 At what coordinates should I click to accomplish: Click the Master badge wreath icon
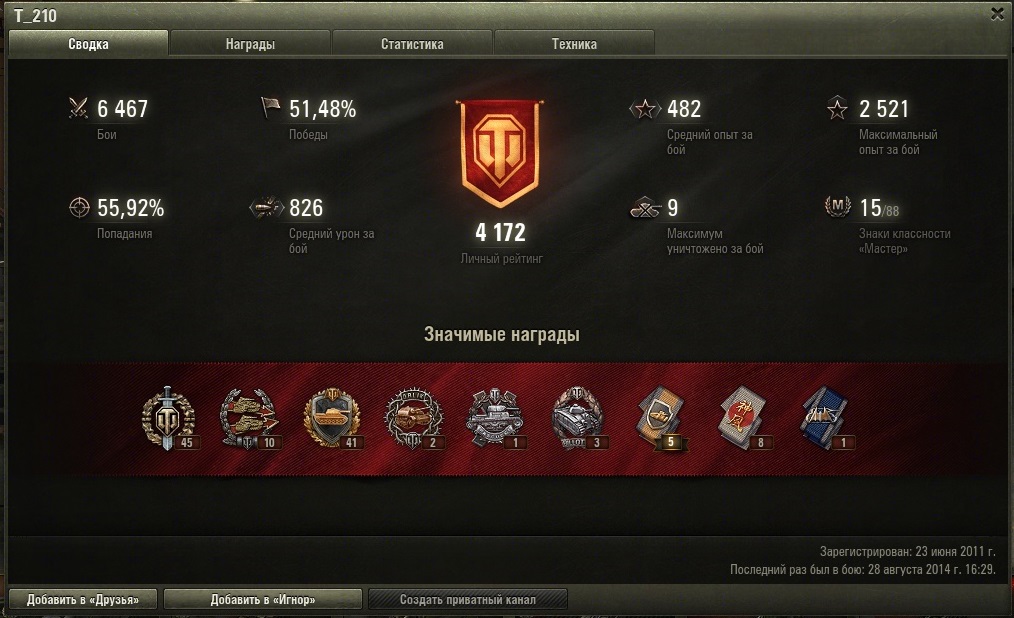click(x=837, y=206)
